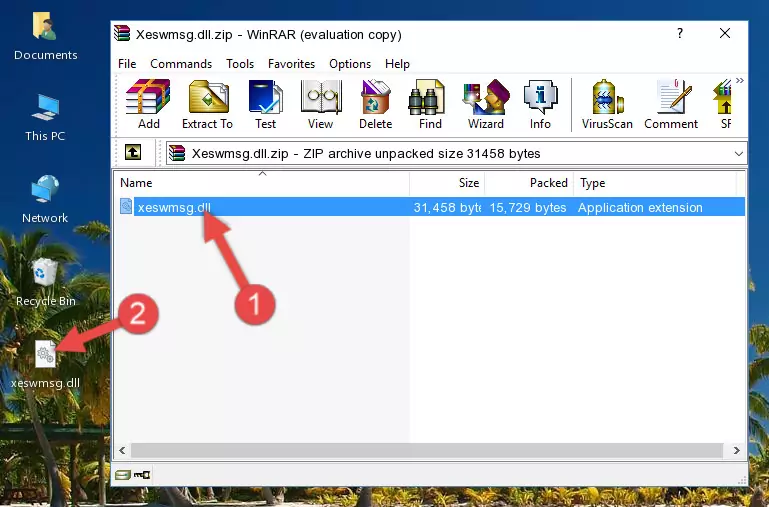
Task: Sort by the Name column header
Action: [262, 183]
